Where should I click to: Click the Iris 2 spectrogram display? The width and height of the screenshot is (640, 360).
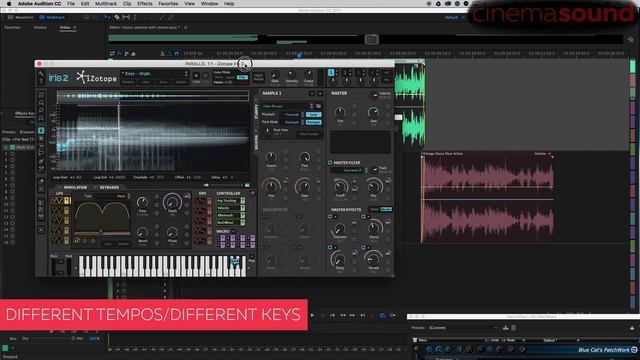tap(153, 138)
